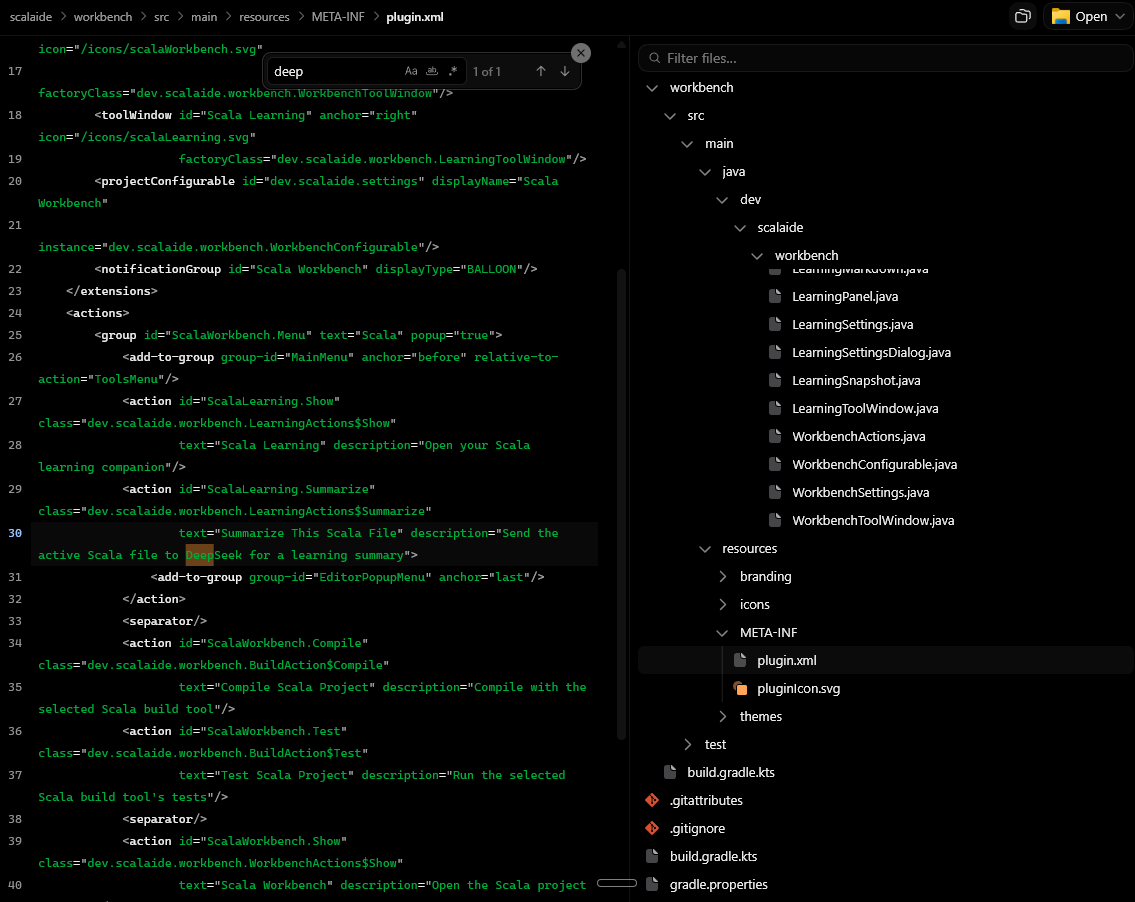Open the project with the Open button
This screenshot has height=902, width=1135.
click(1081, 16)
